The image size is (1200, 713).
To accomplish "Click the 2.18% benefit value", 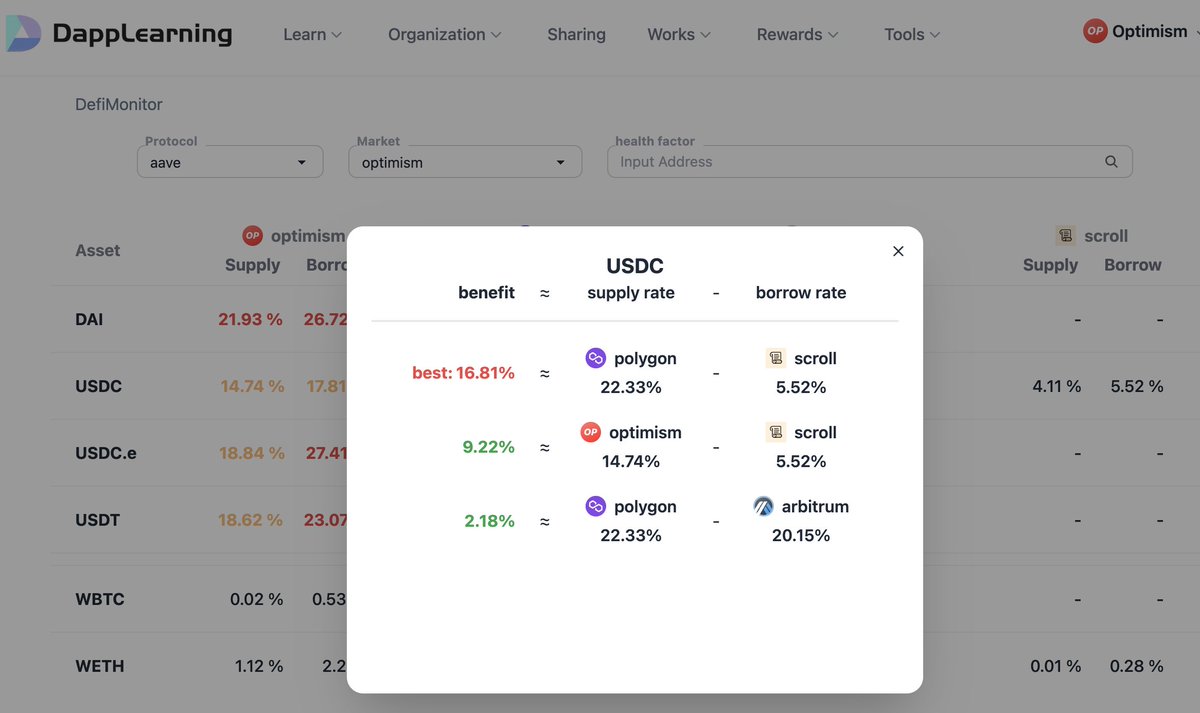I will pyautogui.click(x=489, y=521).
